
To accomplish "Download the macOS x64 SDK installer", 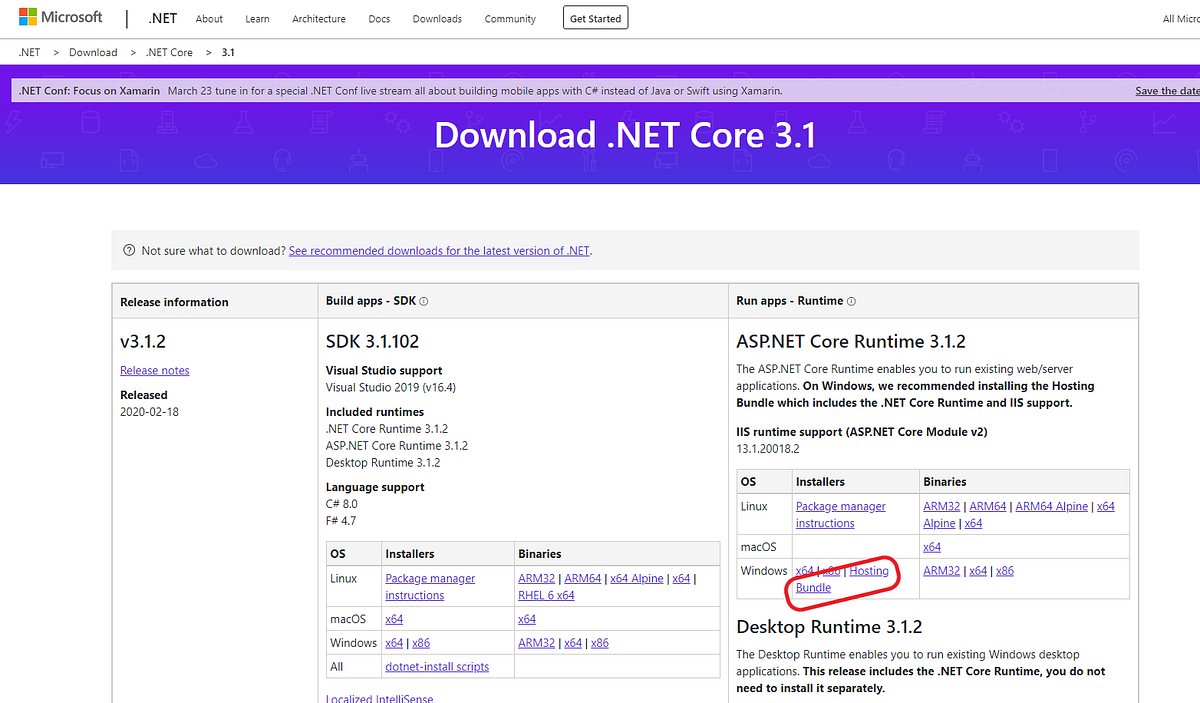I will click(x=394, y=618).
